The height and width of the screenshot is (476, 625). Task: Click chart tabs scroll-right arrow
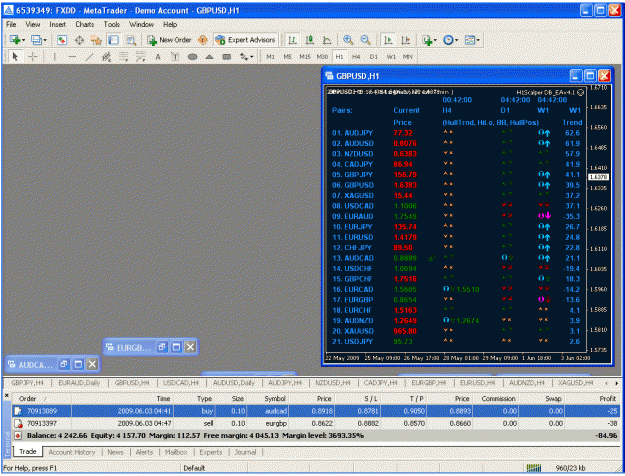pos(617,383)
